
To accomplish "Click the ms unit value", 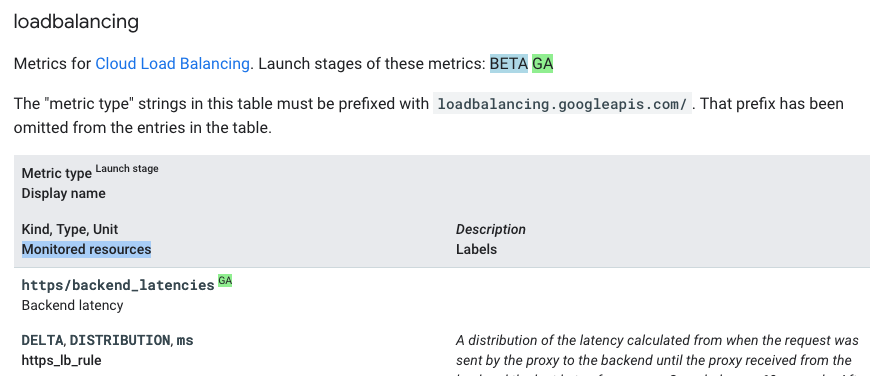I will (185, 340).
